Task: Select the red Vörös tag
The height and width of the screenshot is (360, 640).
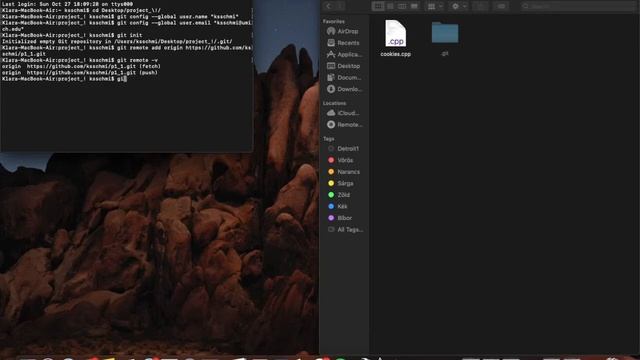Action: click(x=340, y=160)
